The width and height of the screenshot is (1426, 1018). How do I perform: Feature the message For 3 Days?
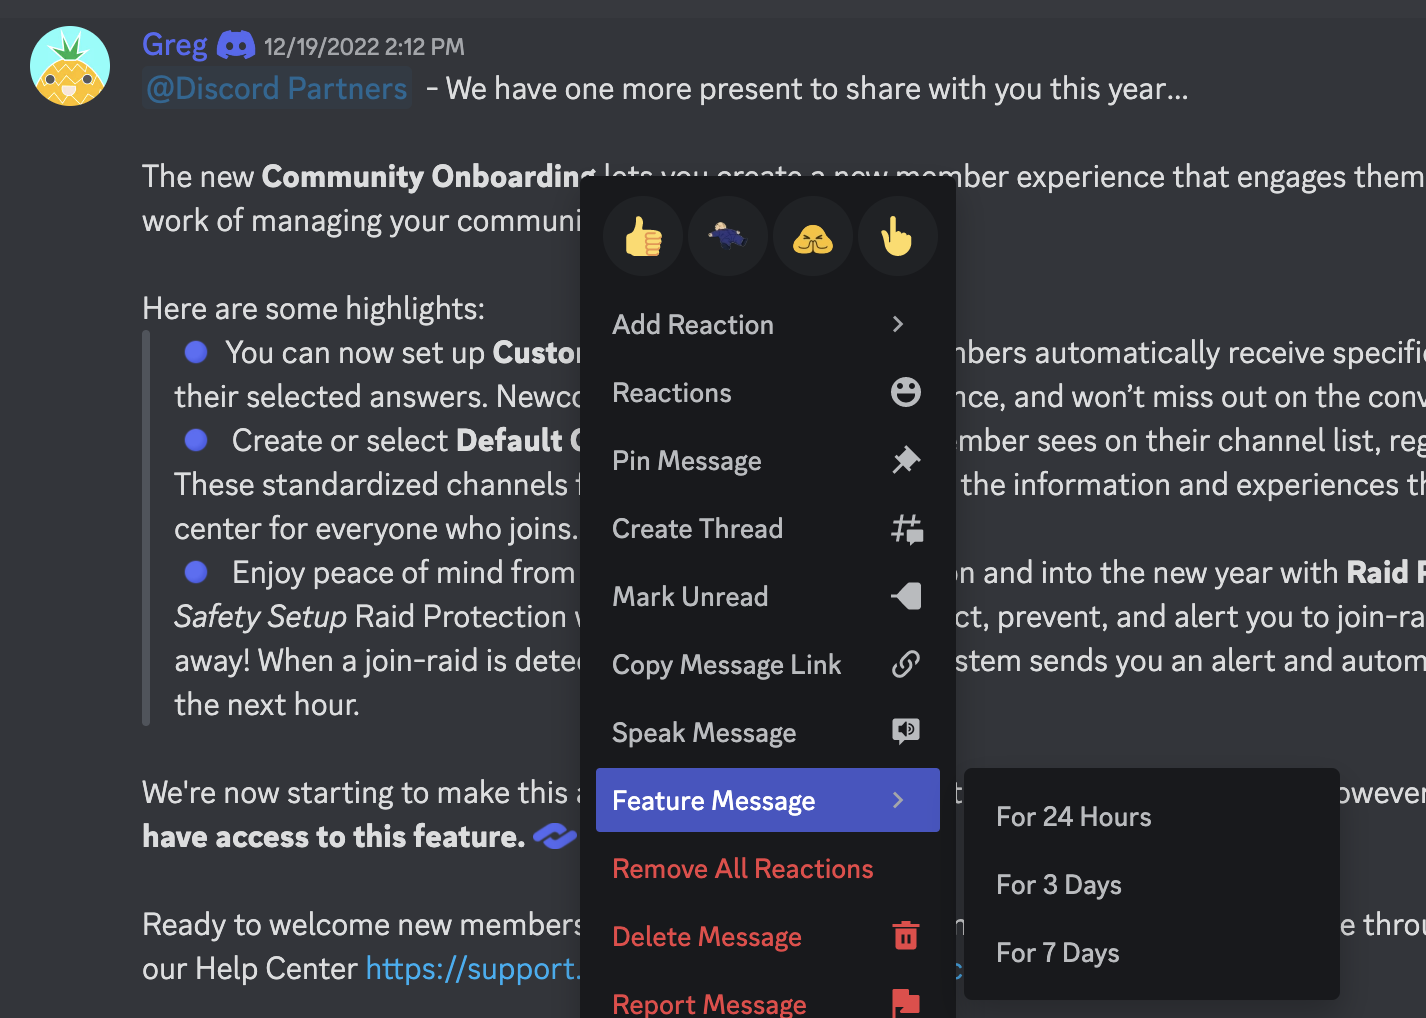[x=1058, y=885]
